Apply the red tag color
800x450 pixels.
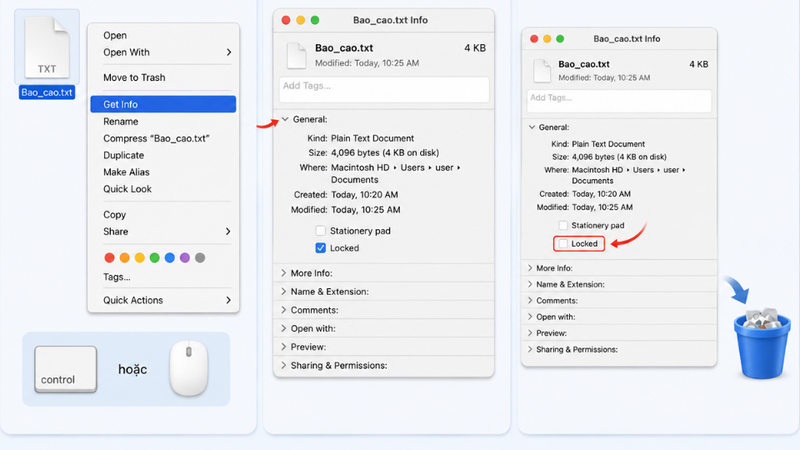click(x=109, y=258)
